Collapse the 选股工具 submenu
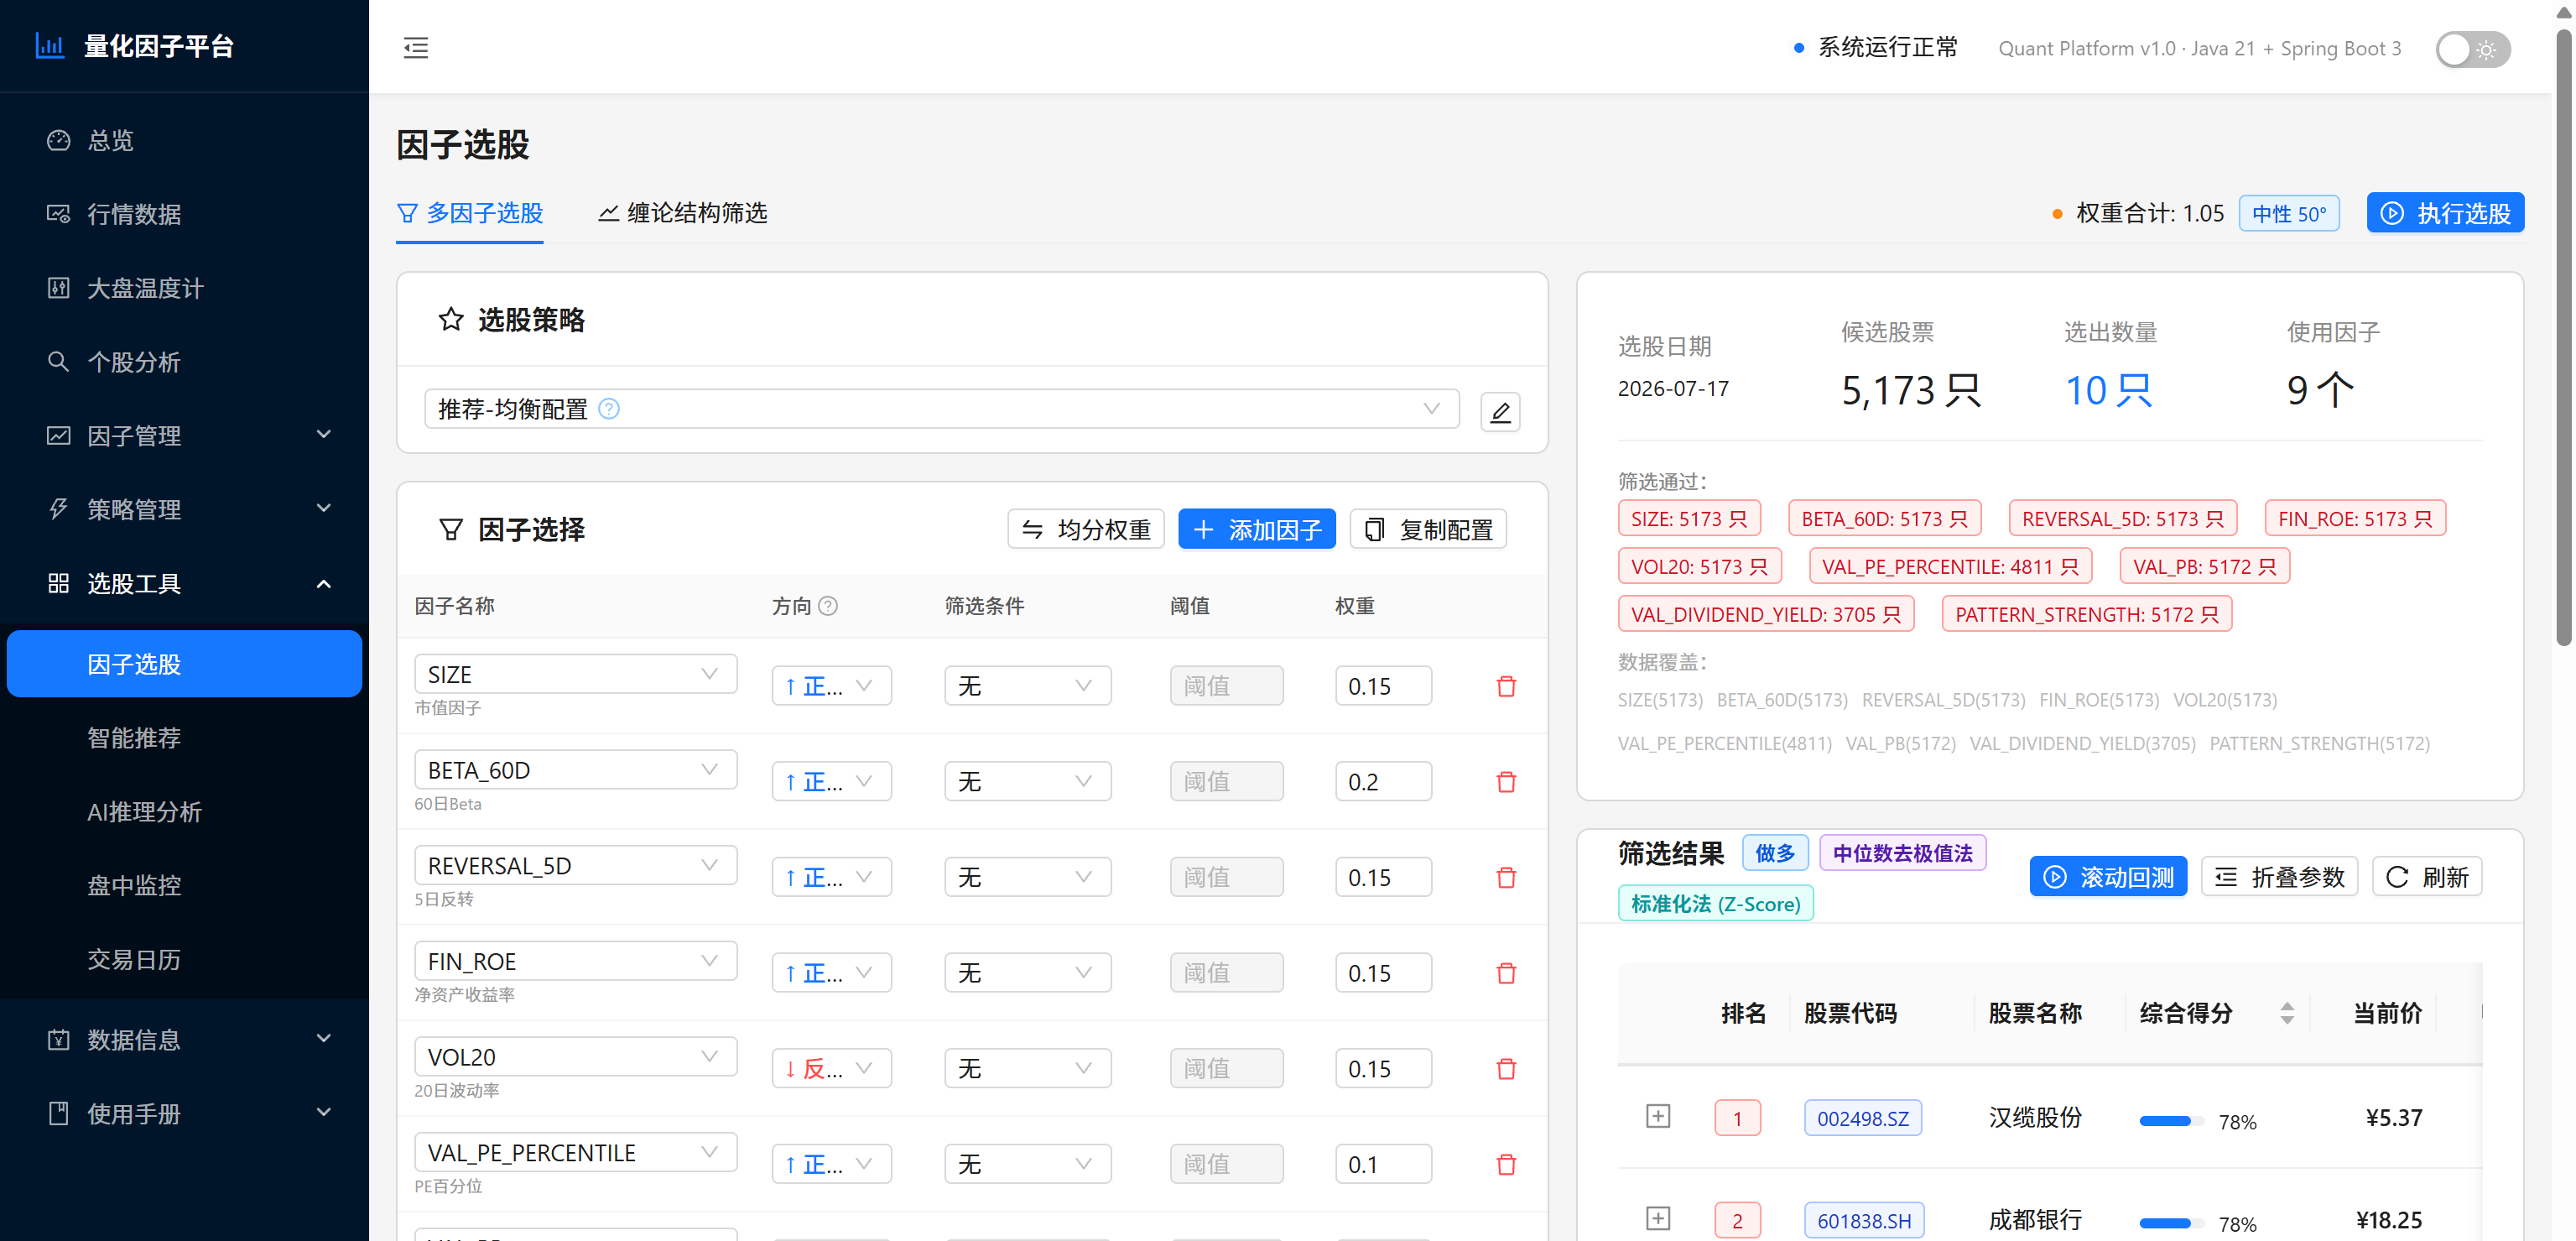The width and height of the screenshot is (2576, 1241). 184,583
